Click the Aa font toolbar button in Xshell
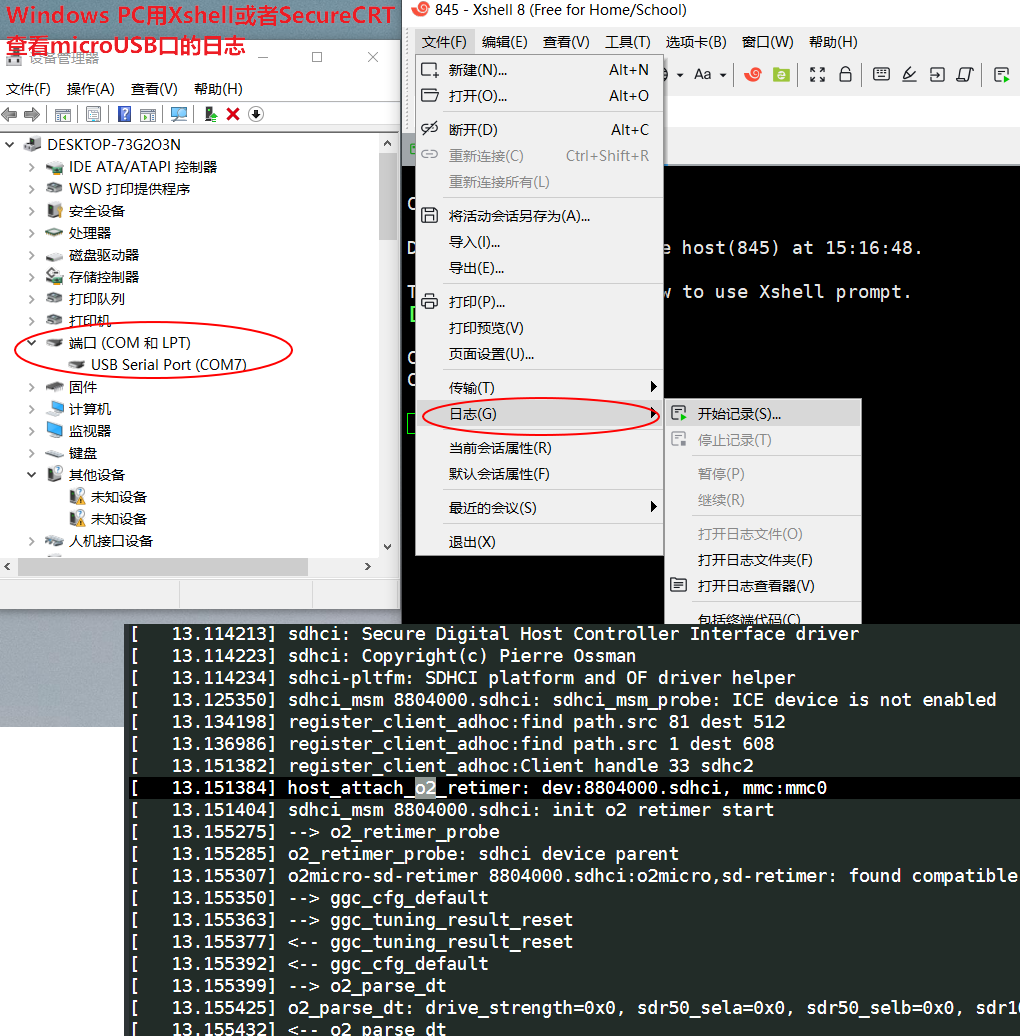1020x1036 pixels. (702, 75)
